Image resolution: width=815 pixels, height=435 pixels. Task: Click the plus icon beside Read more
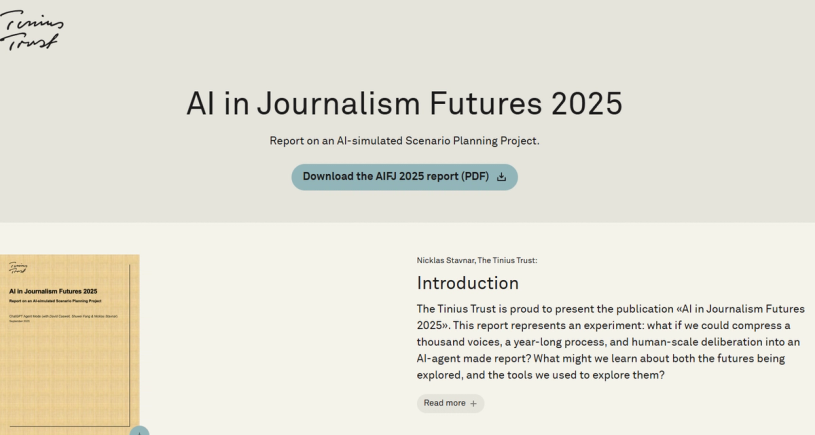[473, 403]
